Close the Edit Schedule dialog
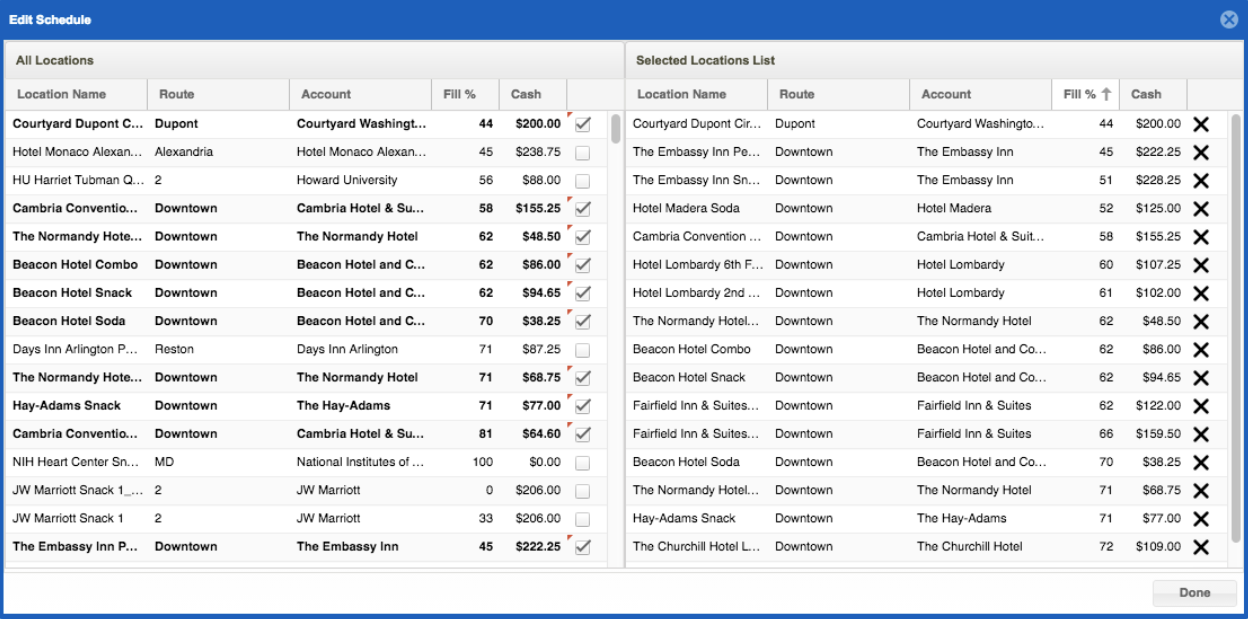 point(1229,19)
